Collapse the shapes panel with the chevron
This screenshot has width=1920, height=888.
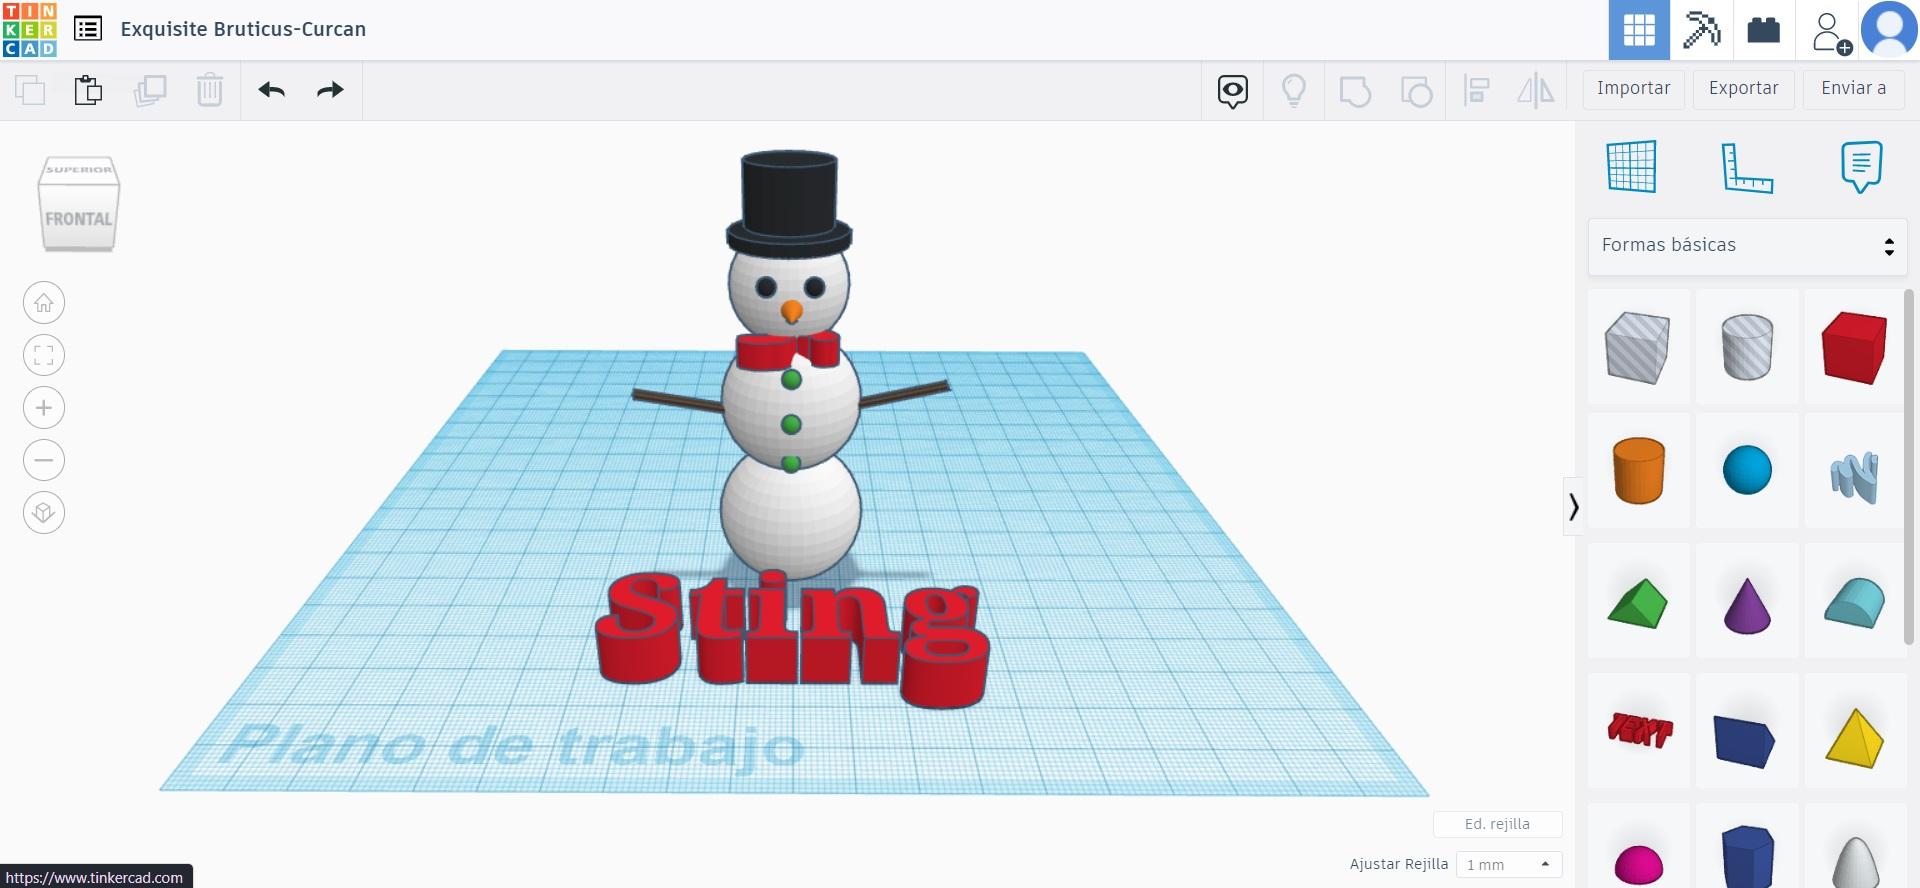pyautogui.click(x=1574, y=507)
